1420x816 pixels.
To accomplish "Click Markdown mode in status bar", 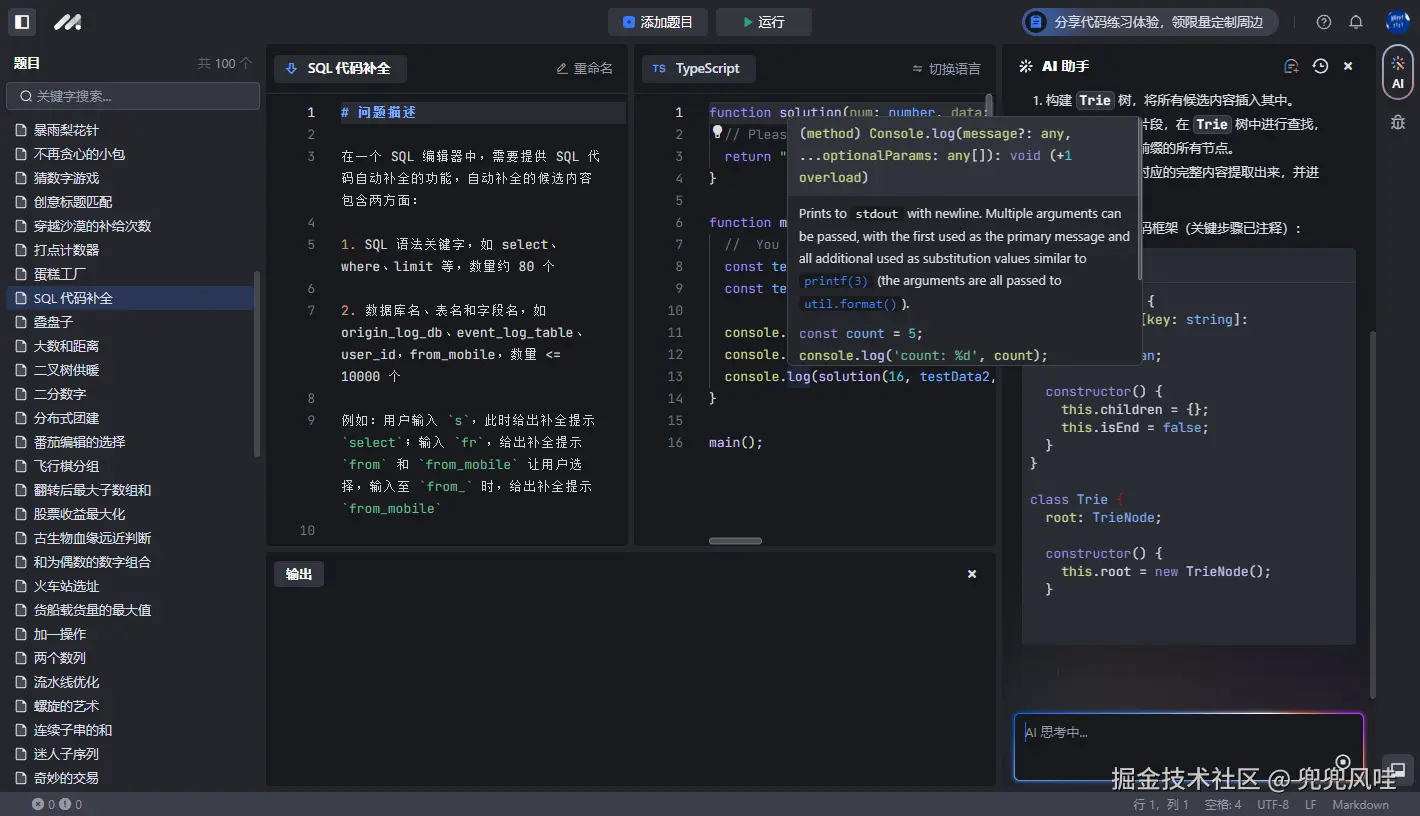I will coord(1360,803).
